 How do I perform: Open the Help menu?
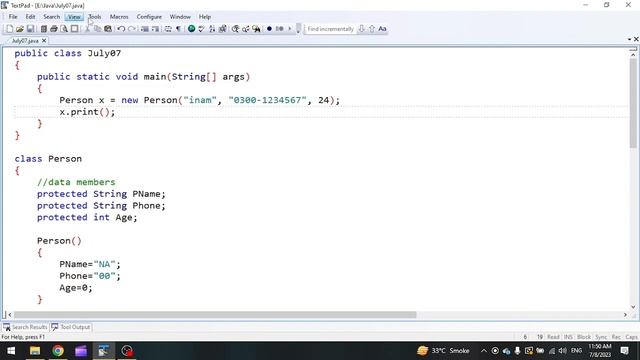pyautogui.click(x=204, y=17)
